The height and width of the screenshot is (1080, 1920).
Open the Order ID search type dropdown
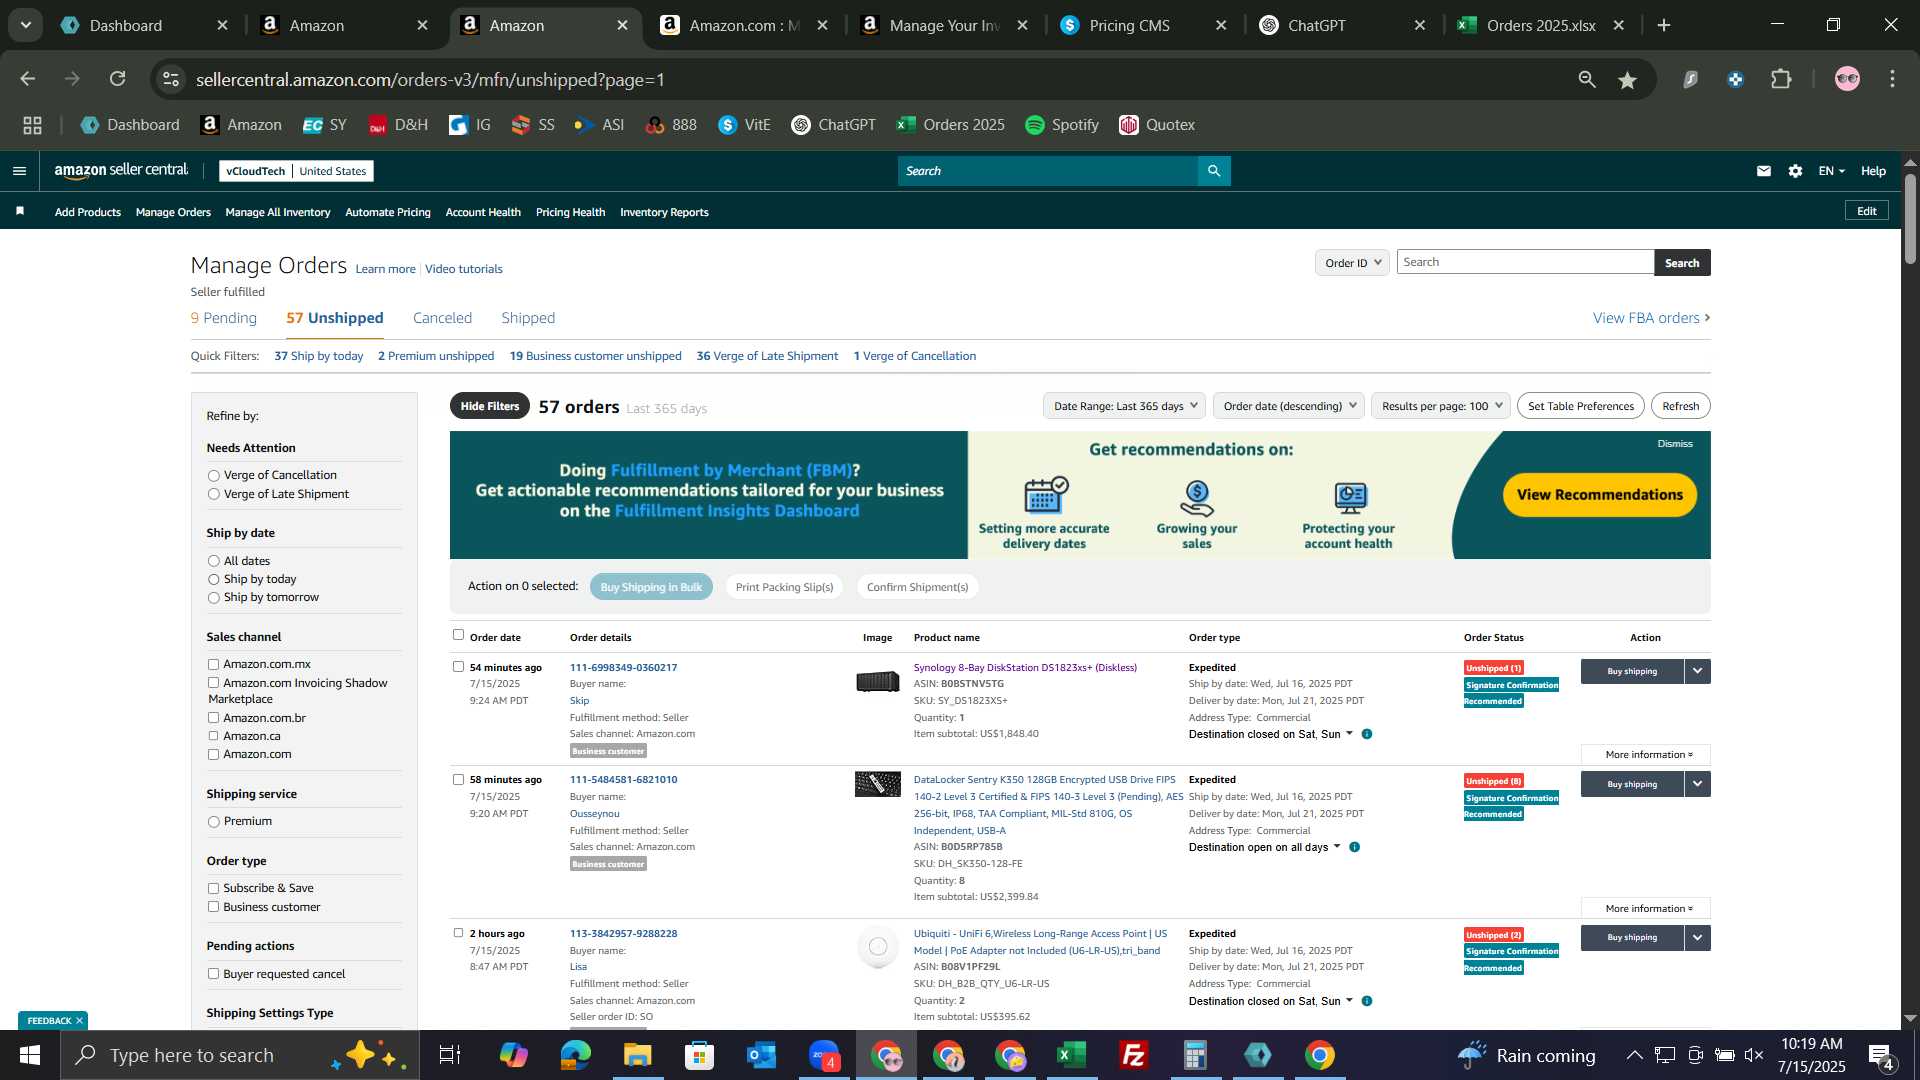coord(1352,263)
